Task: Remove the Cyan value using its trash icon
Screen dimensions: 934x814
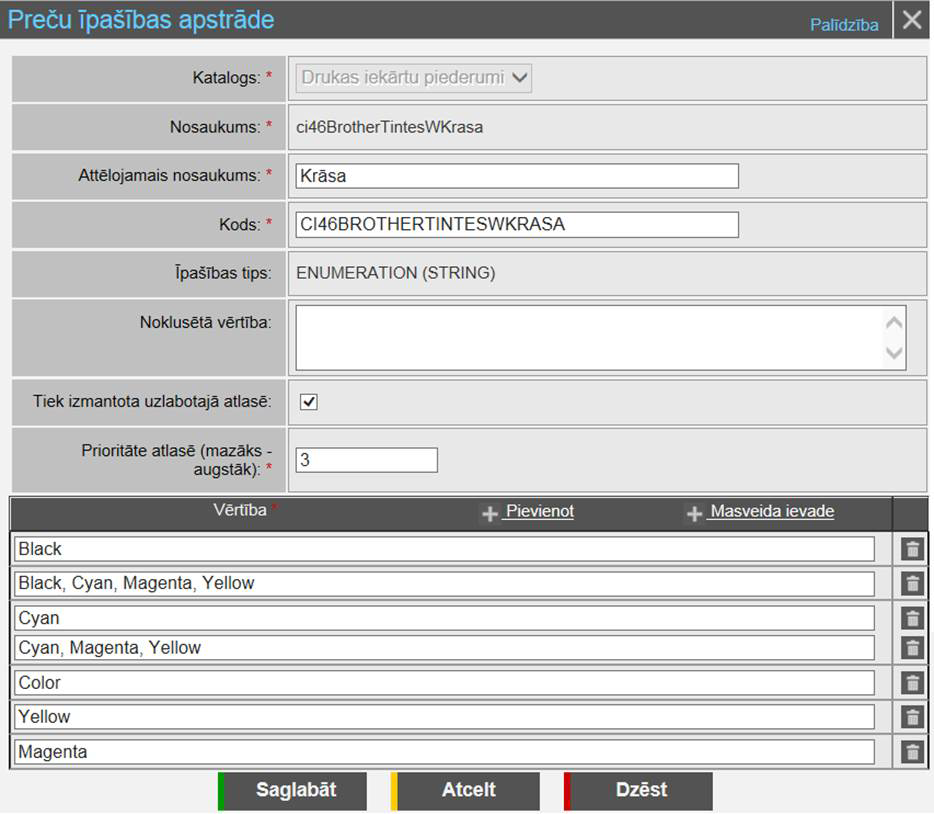Action: click(x=911, y=618)
